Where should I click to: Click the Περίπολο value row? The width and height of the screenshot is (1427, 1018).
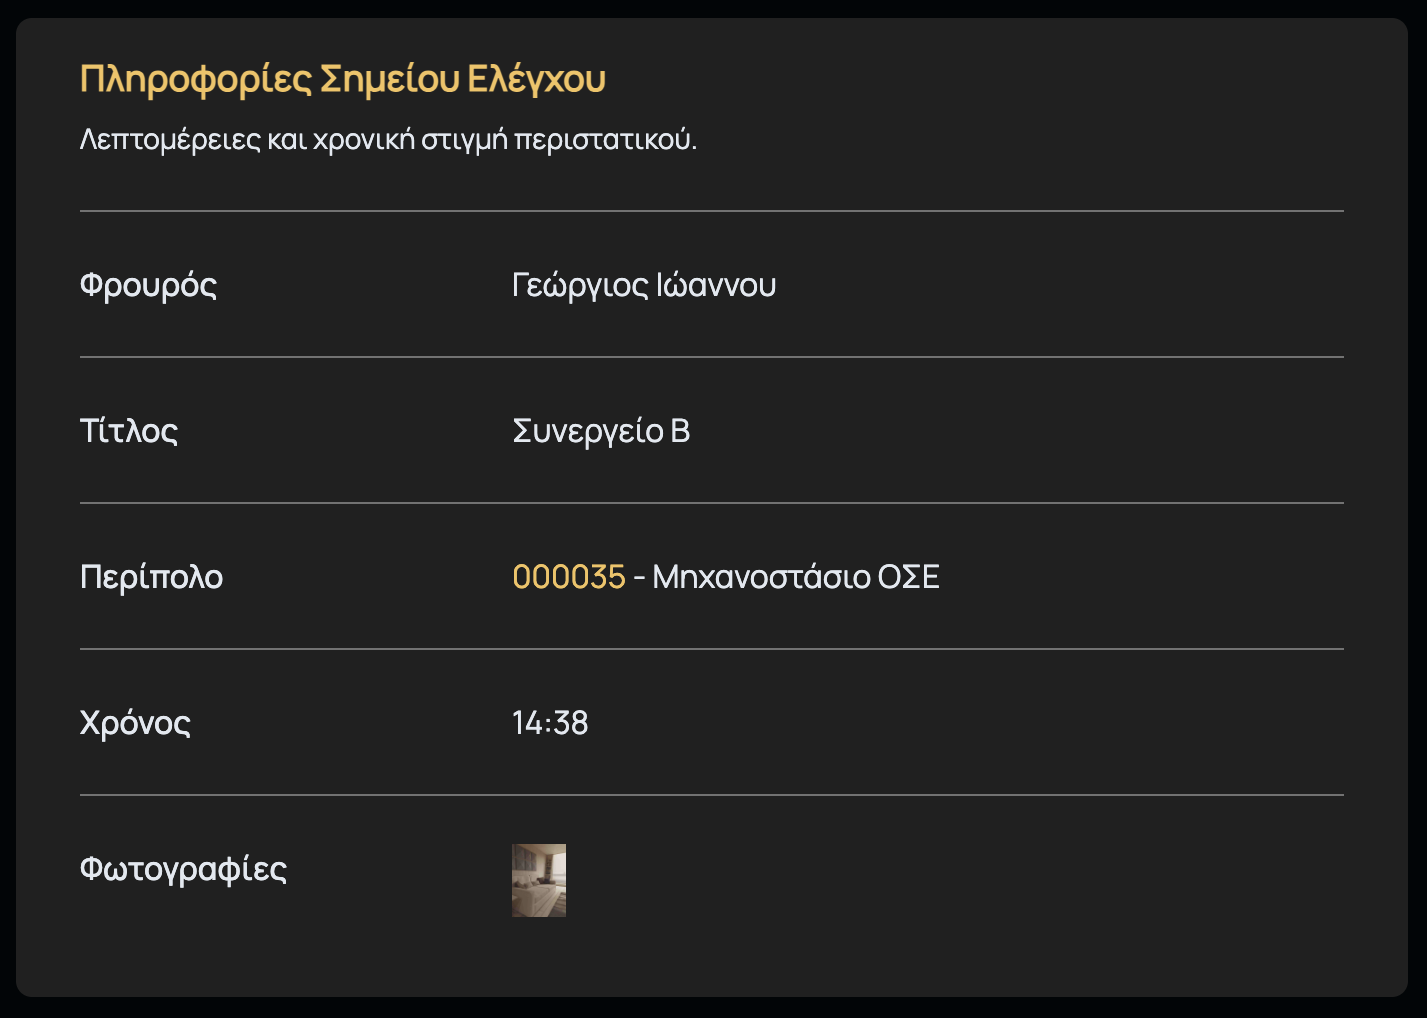(x=725, y=576)
